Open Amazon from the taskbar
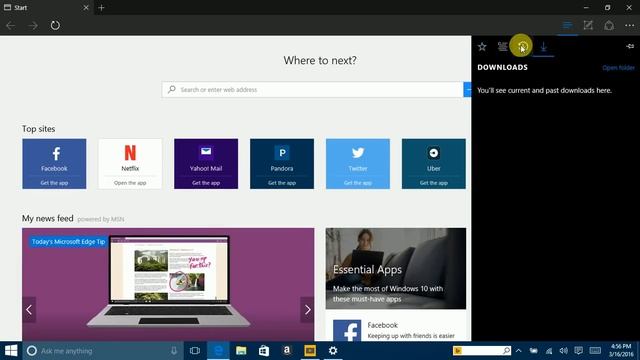Viewport: 640px width, 360px height. coord(287,351)
